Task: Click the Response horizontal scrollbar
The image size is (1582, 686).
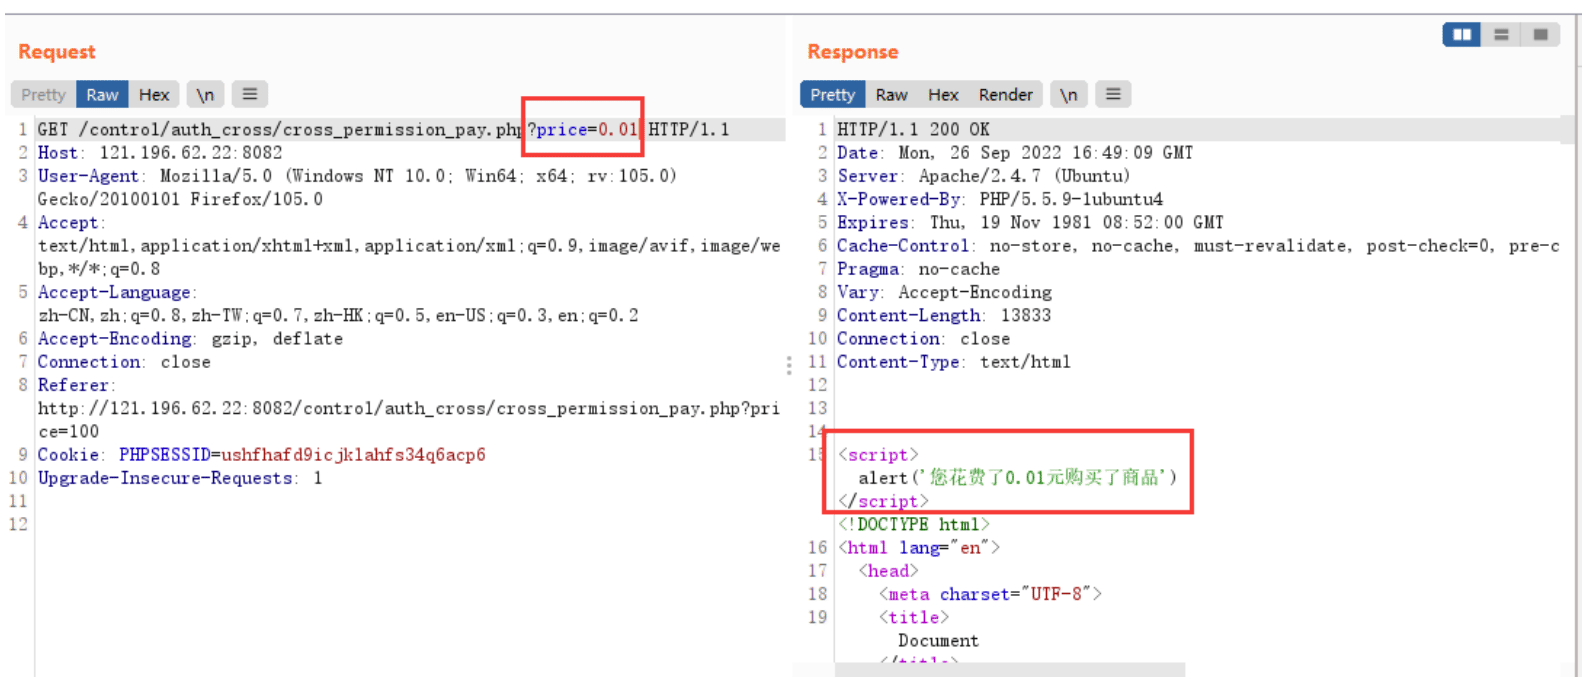Action: point(1010,669)
